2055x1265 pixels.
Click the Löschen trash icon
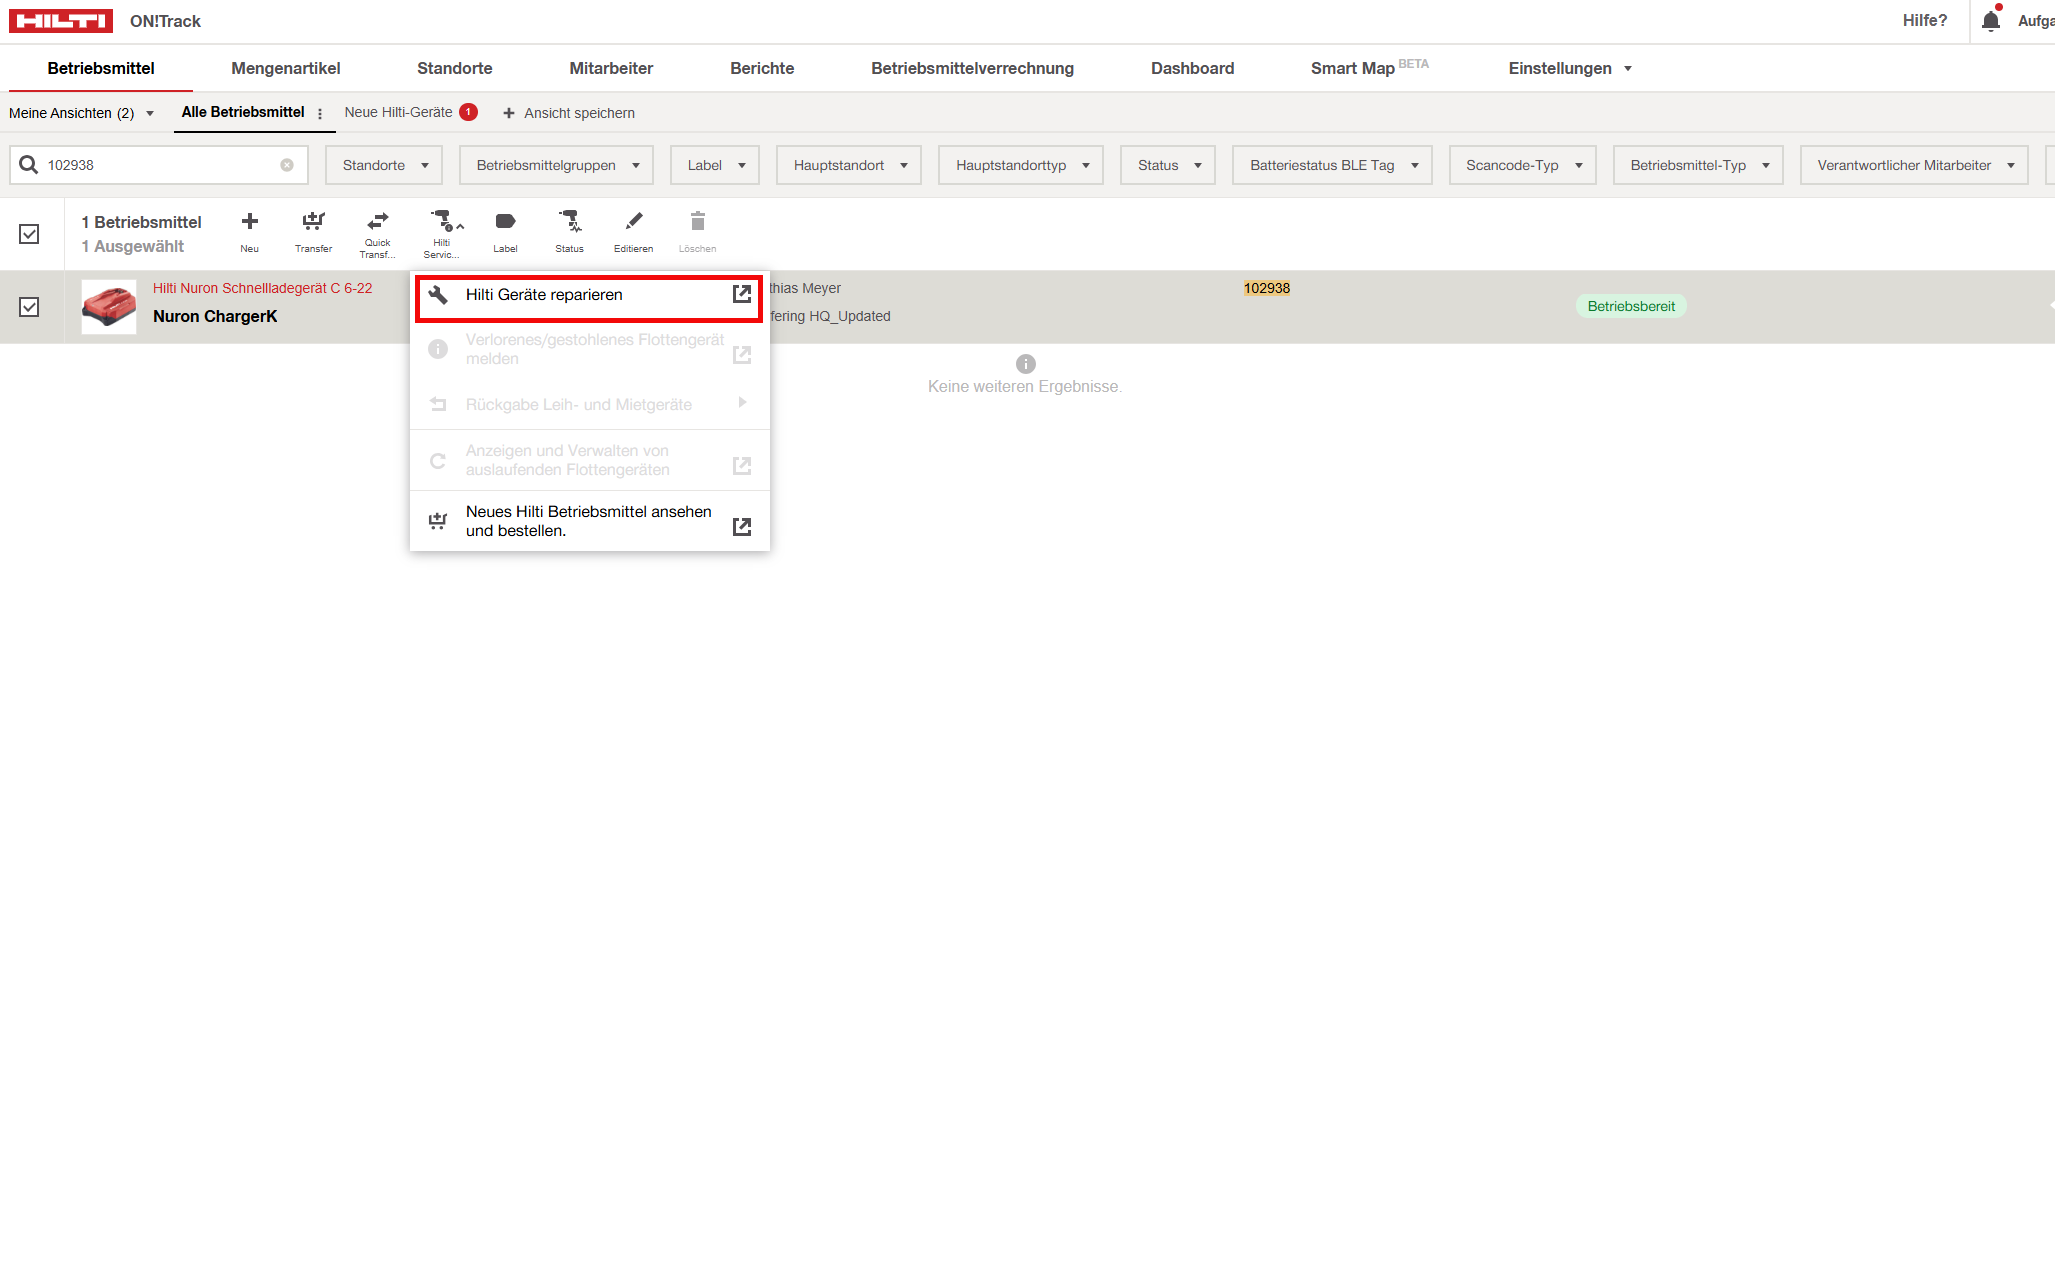698,221
